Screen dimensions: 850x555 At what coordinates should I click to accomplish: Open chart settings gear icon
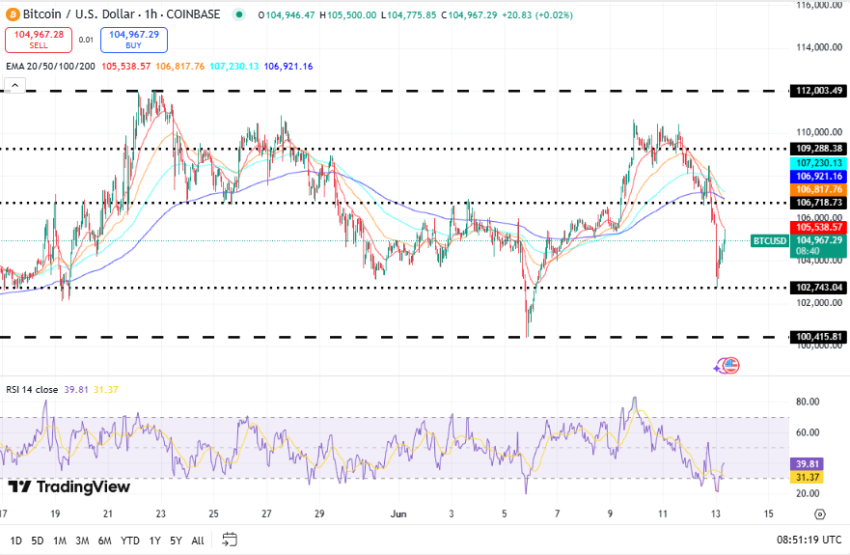click(819, 514)
